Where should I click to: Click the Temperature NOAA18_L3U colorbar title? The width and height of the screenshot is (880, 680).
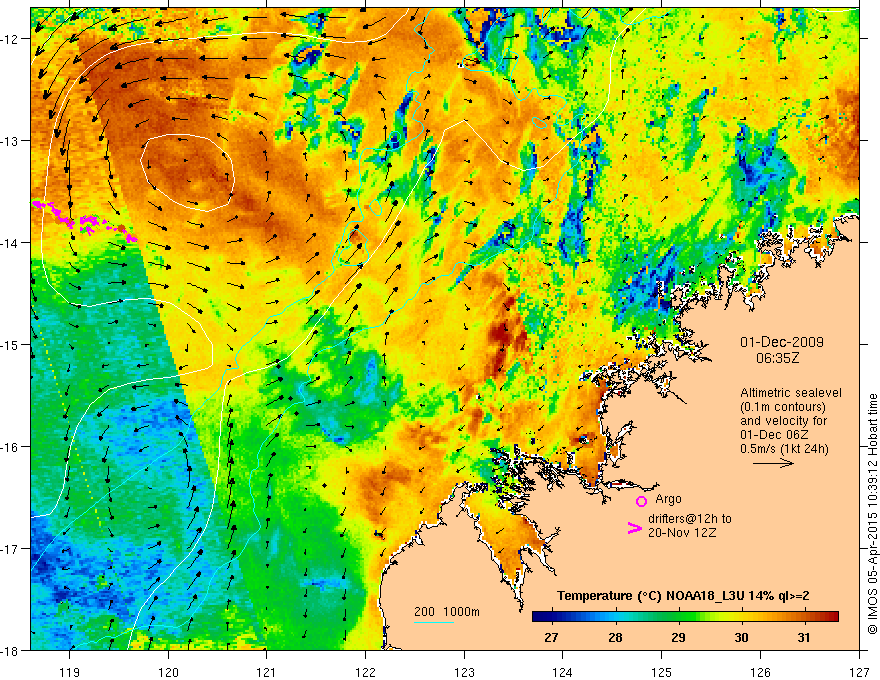tap(683, 596)
